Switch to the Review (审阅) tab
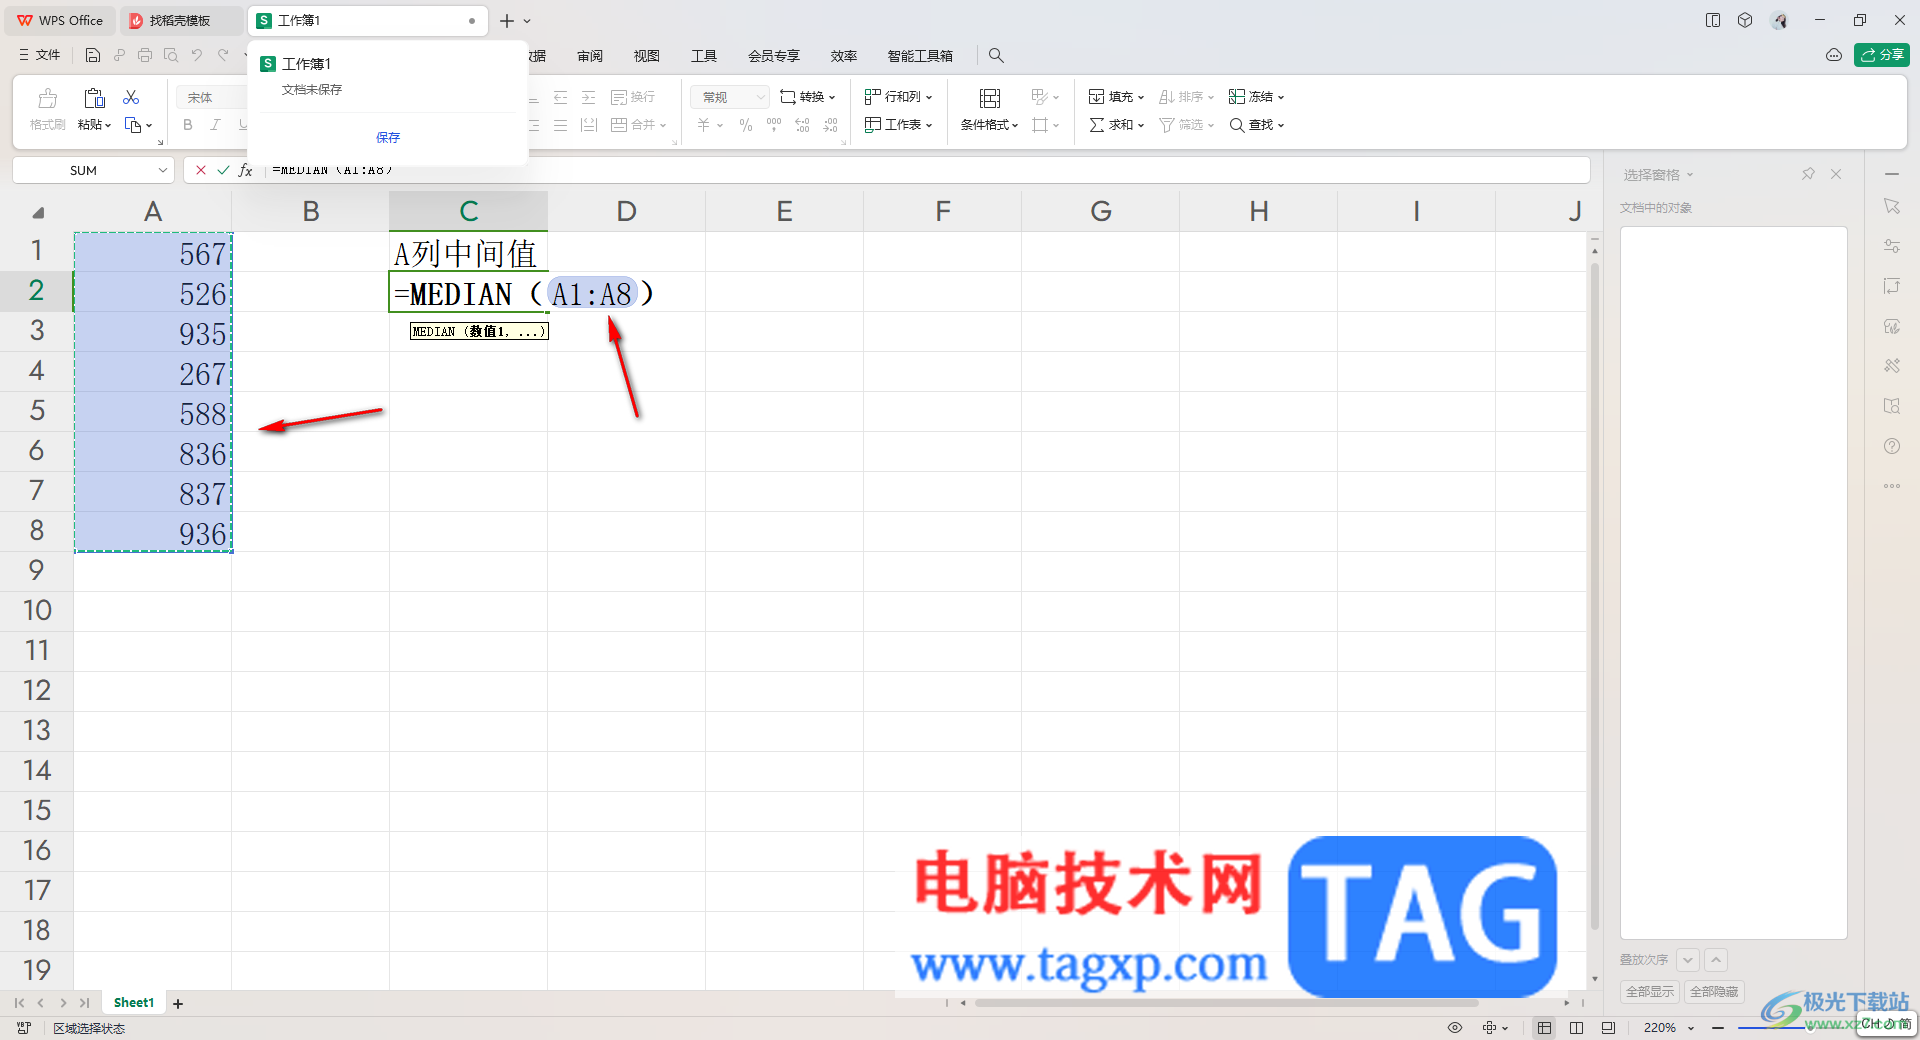The width and height of the screenshot is (1920, 1040). click(590, 56)
